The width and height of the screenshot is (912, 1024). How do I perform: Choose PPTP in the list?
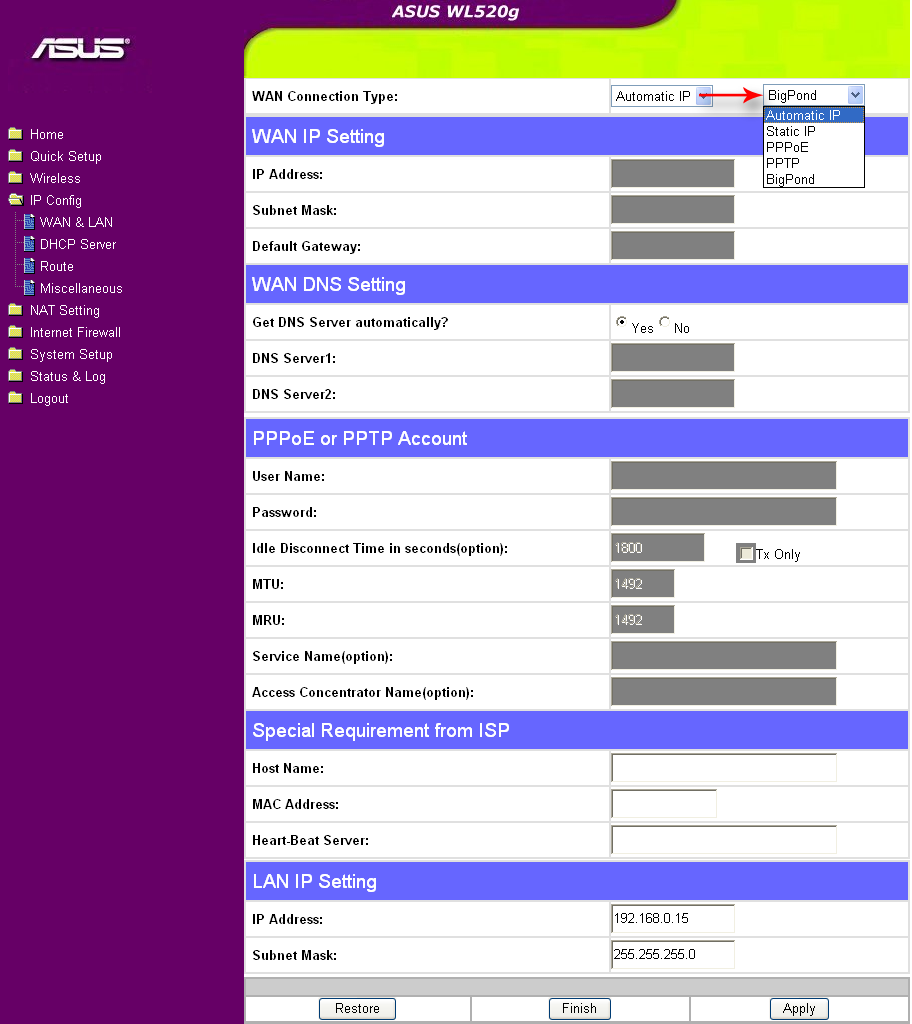click(x=814, y=163)
